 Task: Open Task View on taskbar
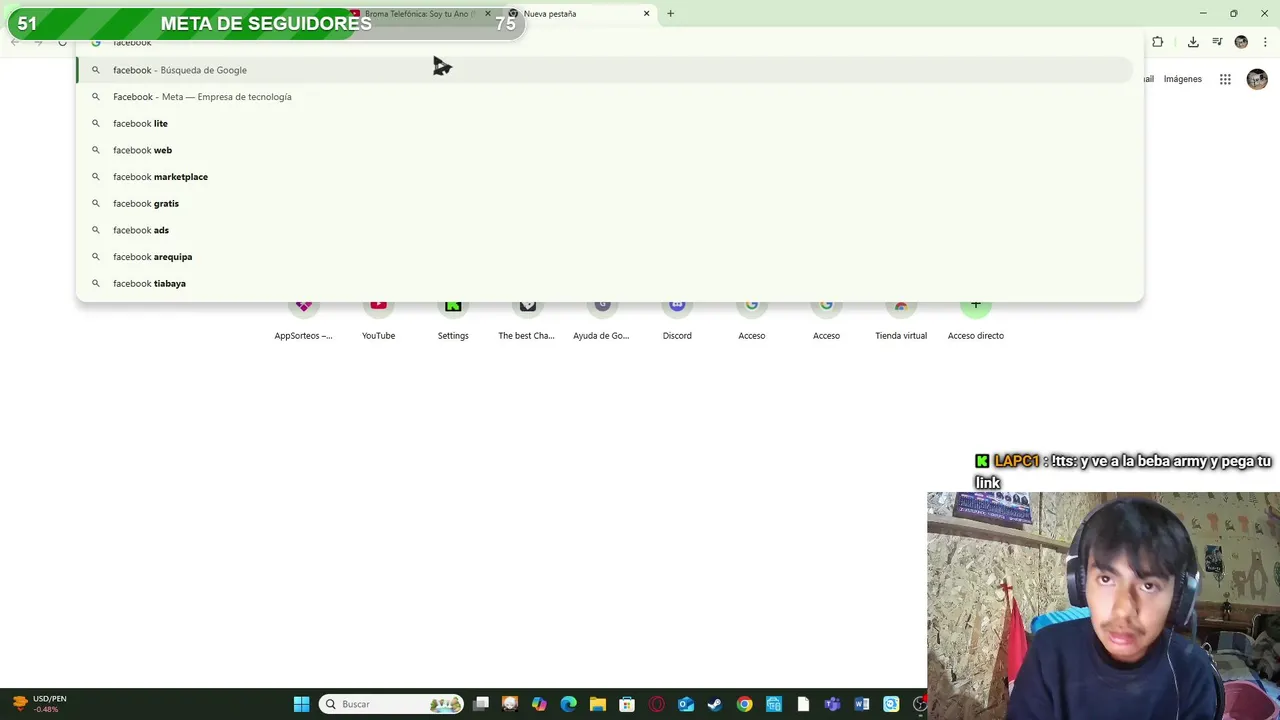[x=481, y=704]
